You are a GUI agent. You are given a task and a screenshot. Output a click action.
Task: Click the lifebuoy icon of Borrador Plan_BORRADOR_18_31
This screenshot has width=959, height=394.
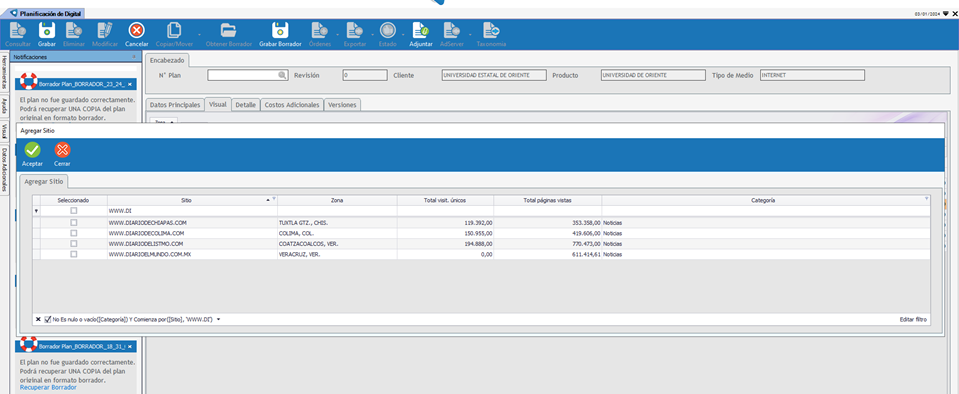point(28,344)
